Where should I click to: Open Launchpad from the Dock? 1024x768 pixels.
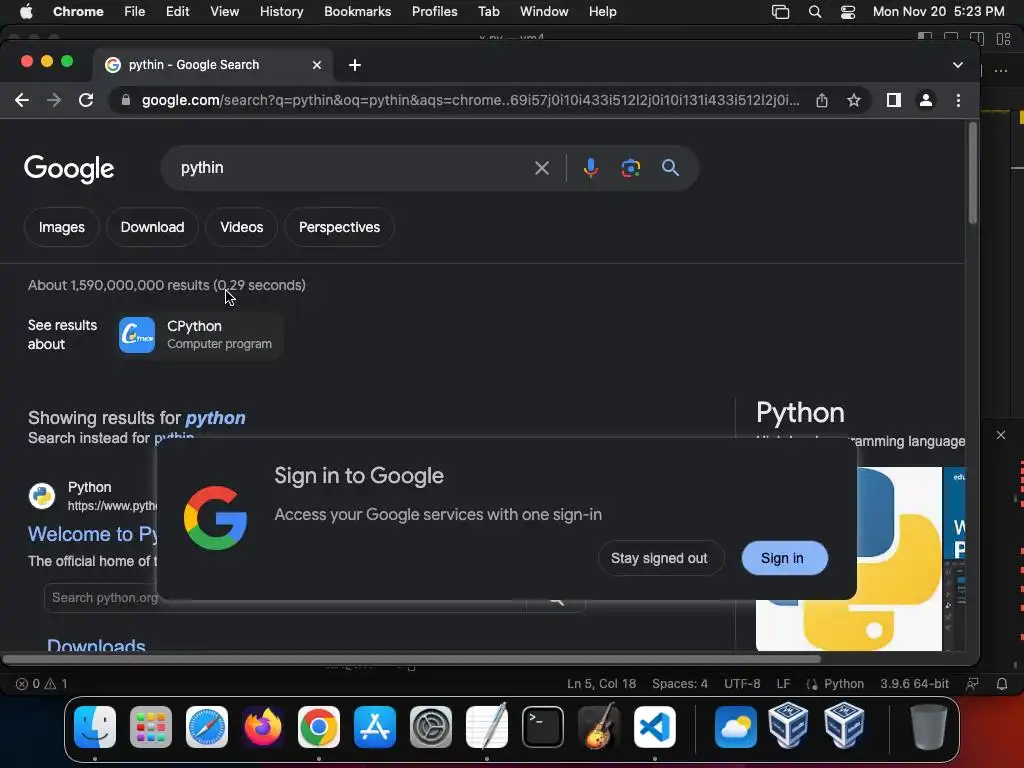[x=151, y=727]
